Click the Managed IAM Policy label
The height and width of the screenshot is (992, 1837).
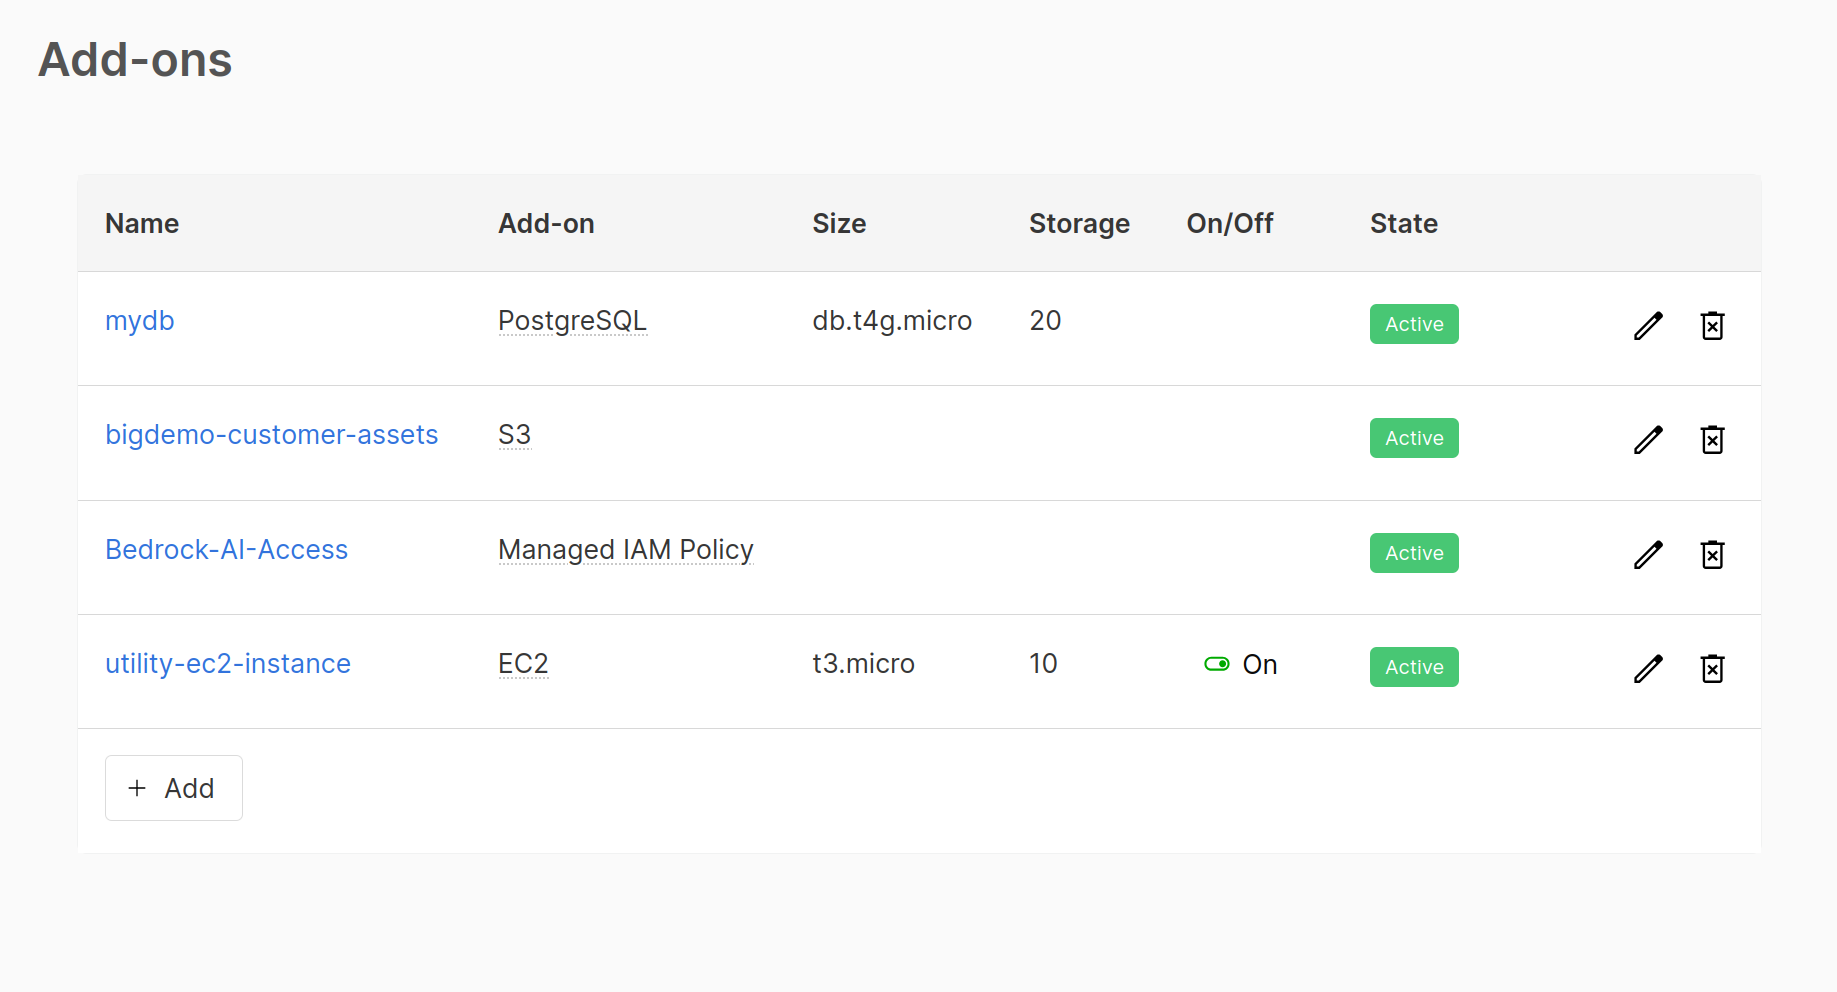click(625, 550)
